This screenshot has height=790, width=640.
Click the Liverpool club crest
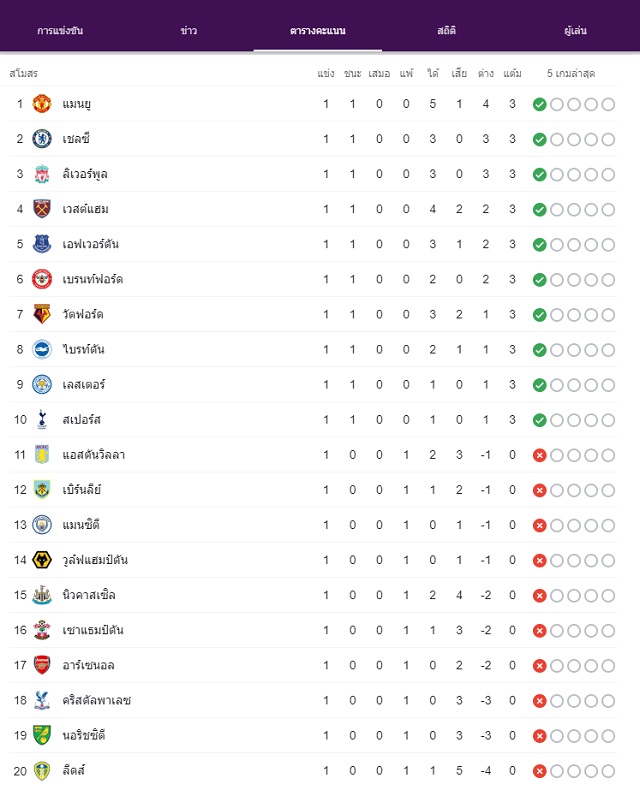point(42,174)
